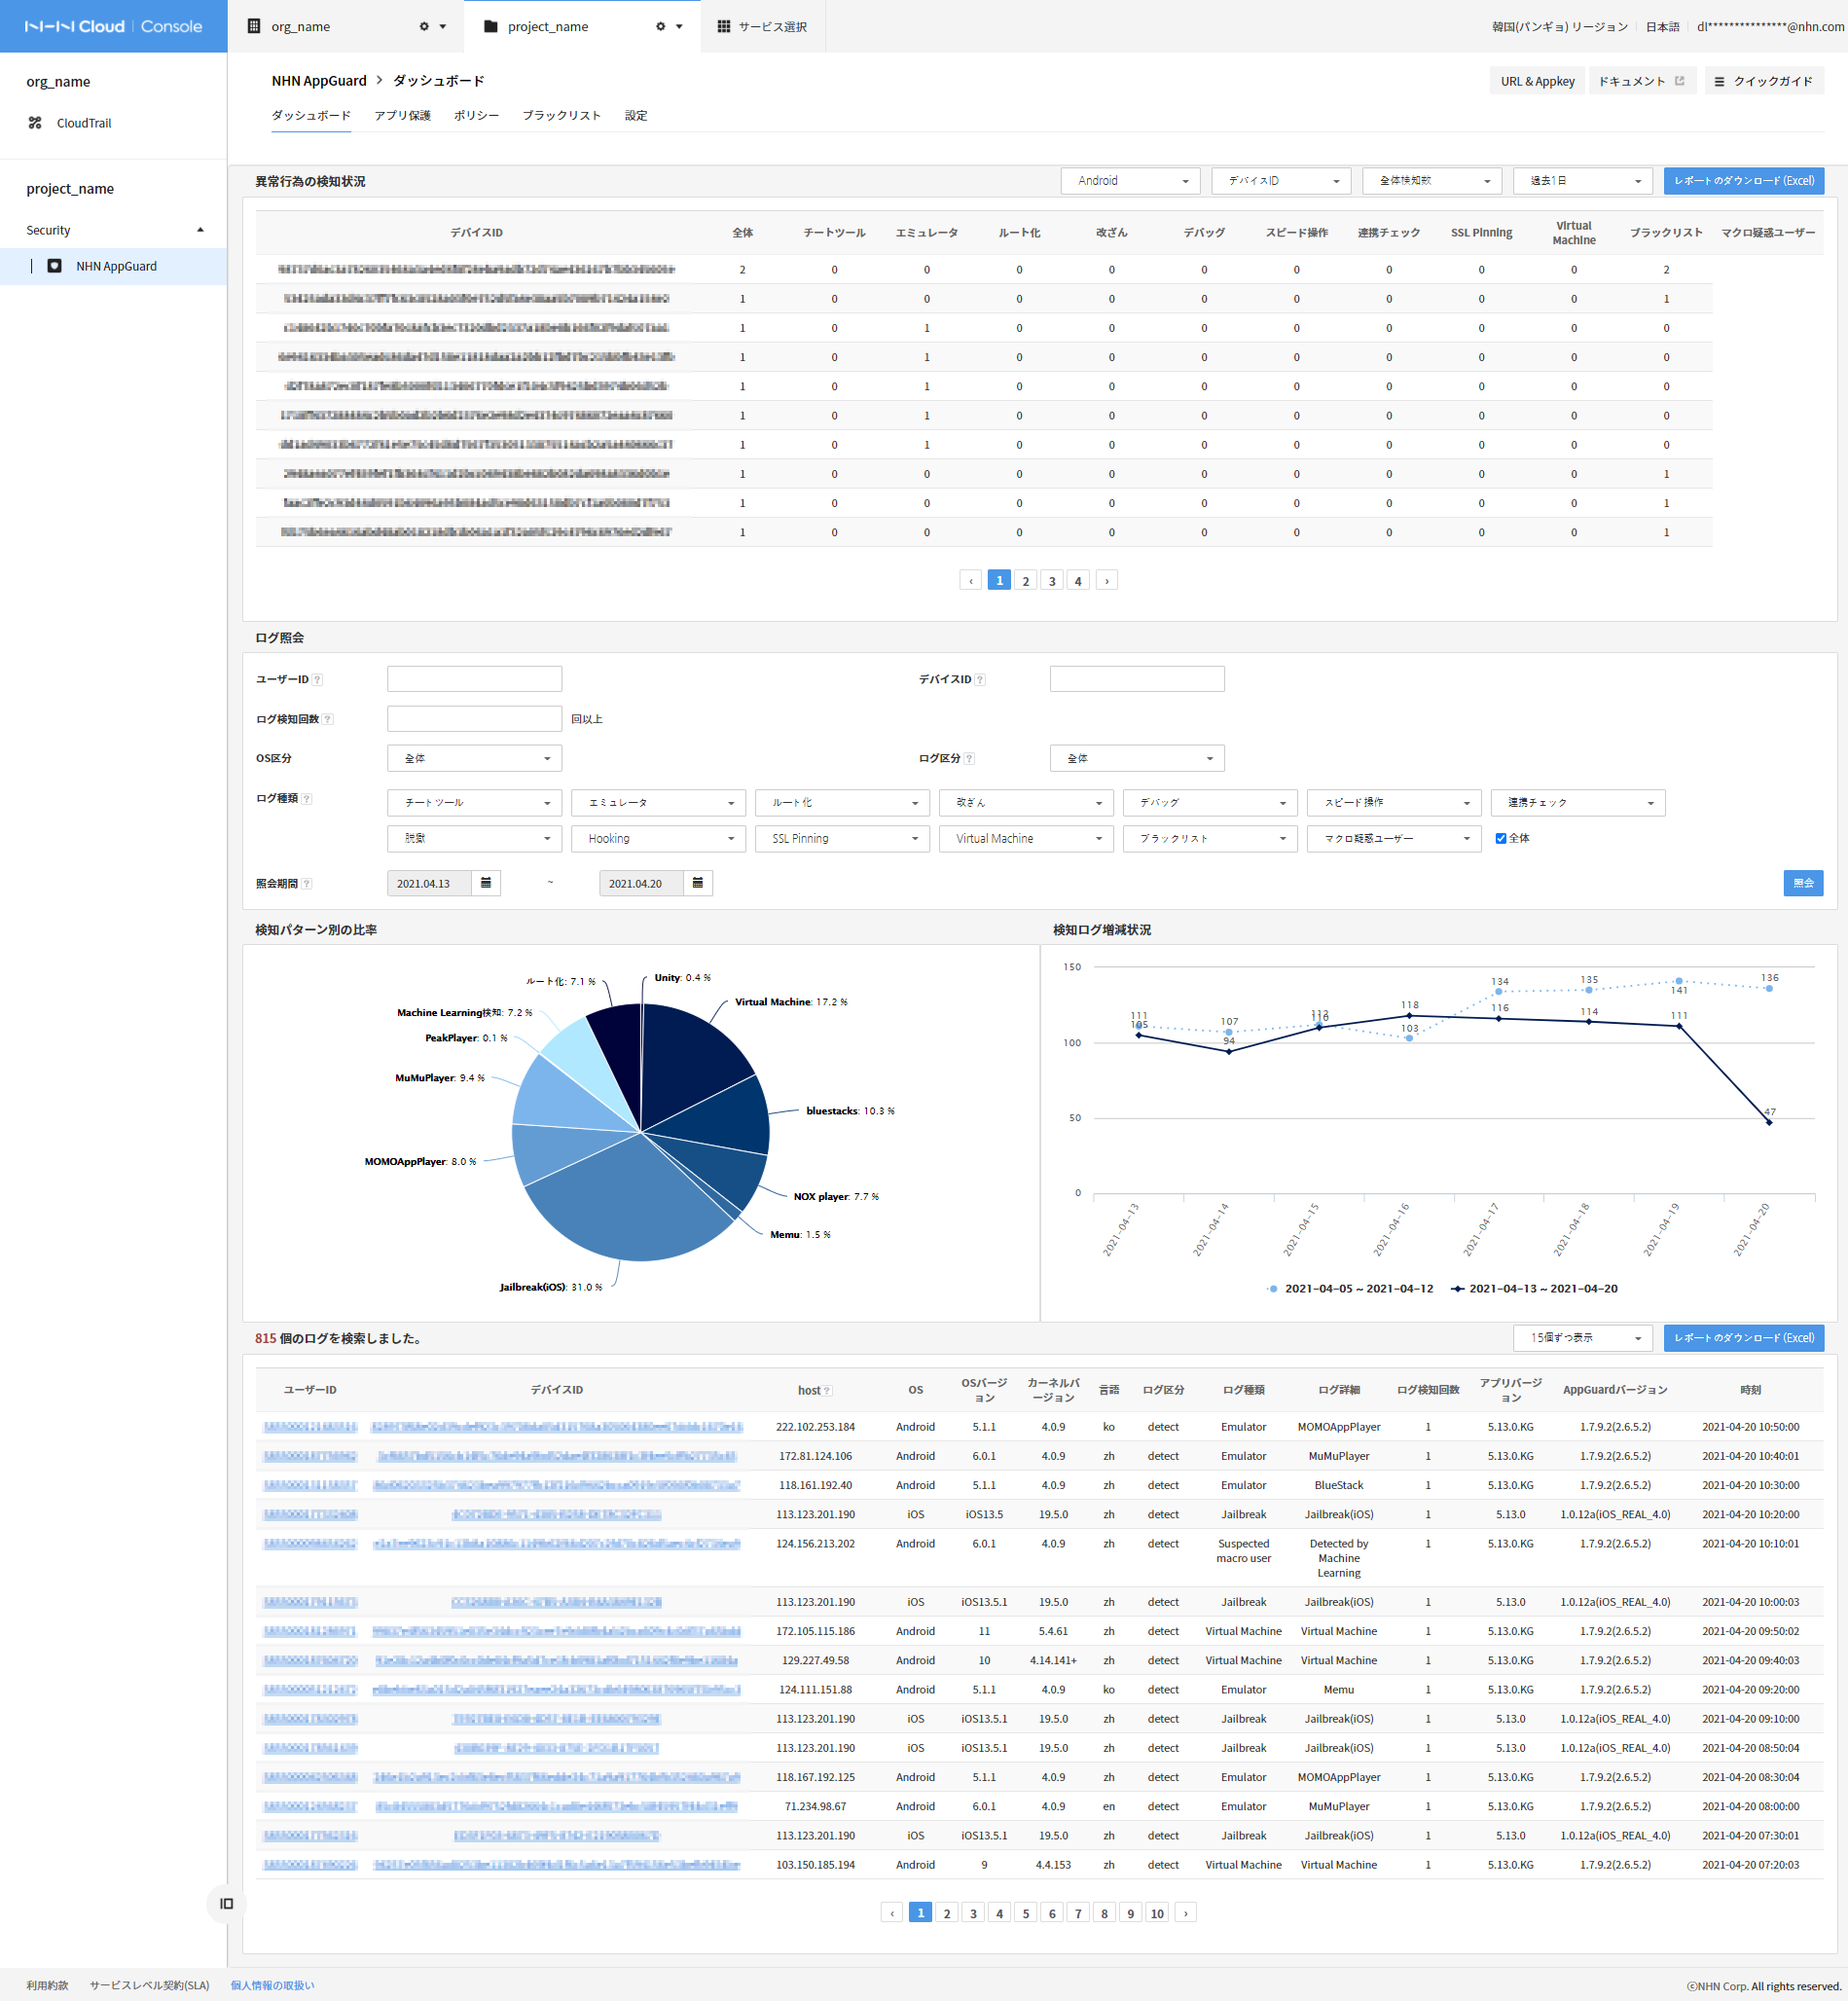Click the ユーザーID input field
1848x2001 pixels.
click(474, 680)
